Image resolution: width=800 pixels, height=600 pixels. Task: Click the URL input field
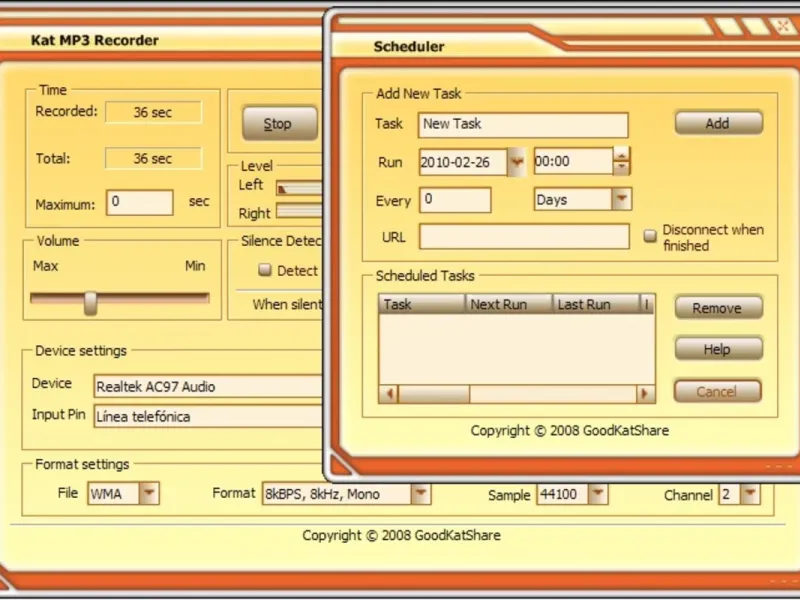pyautogui.click(x=524, y=237)
